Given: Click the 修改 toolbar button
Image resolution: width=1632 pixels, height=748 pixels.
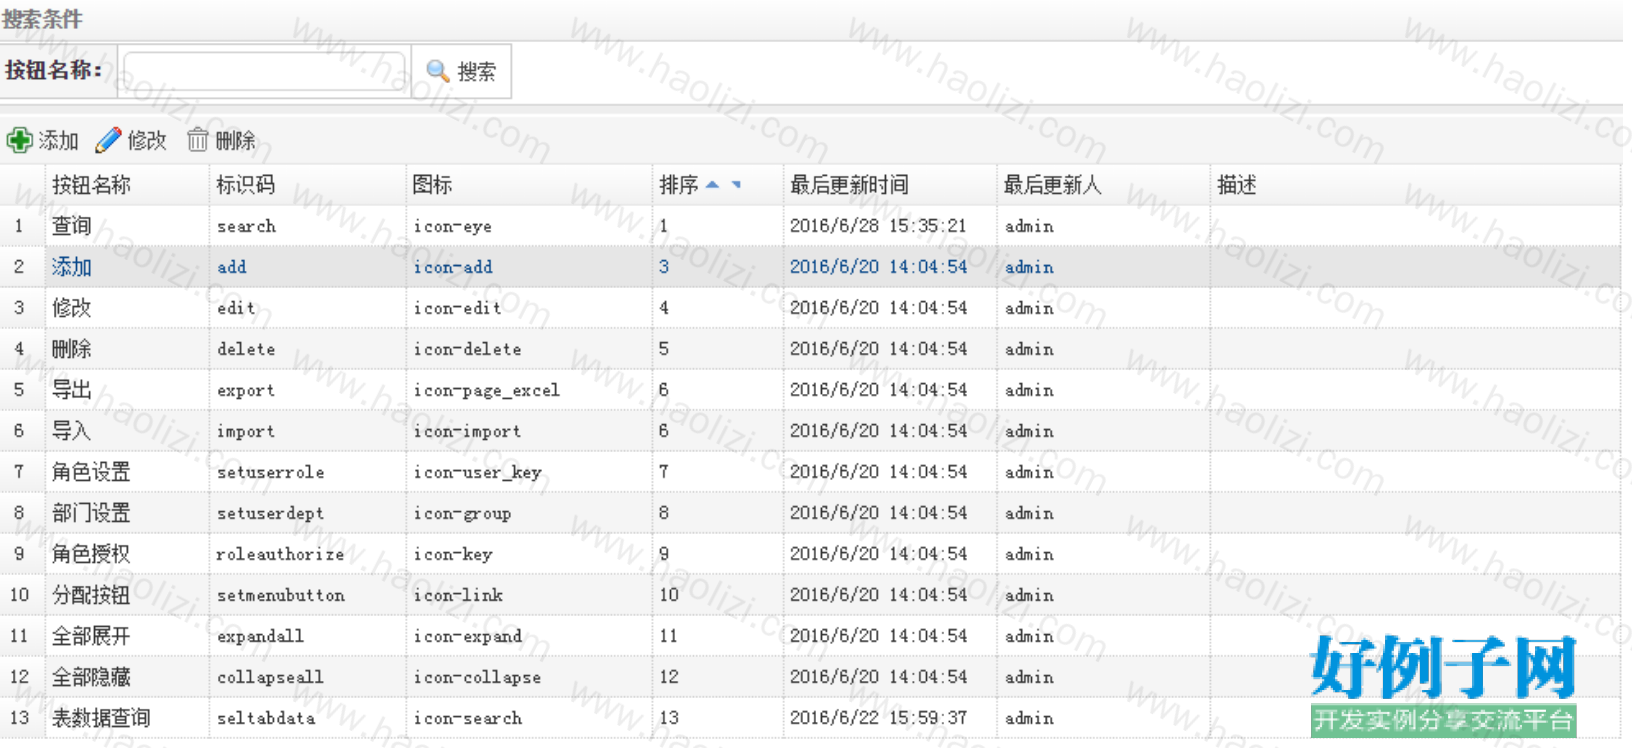Looking at the screenshot, I should click(131, 140).
